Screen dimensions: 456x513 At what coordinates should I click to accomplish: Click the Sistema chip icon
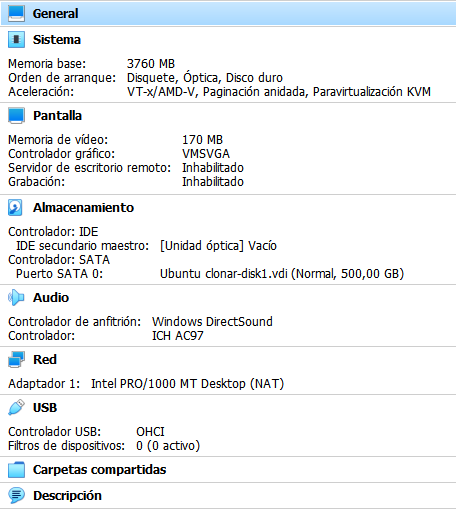pyautogui.click(x=16, y=40)
